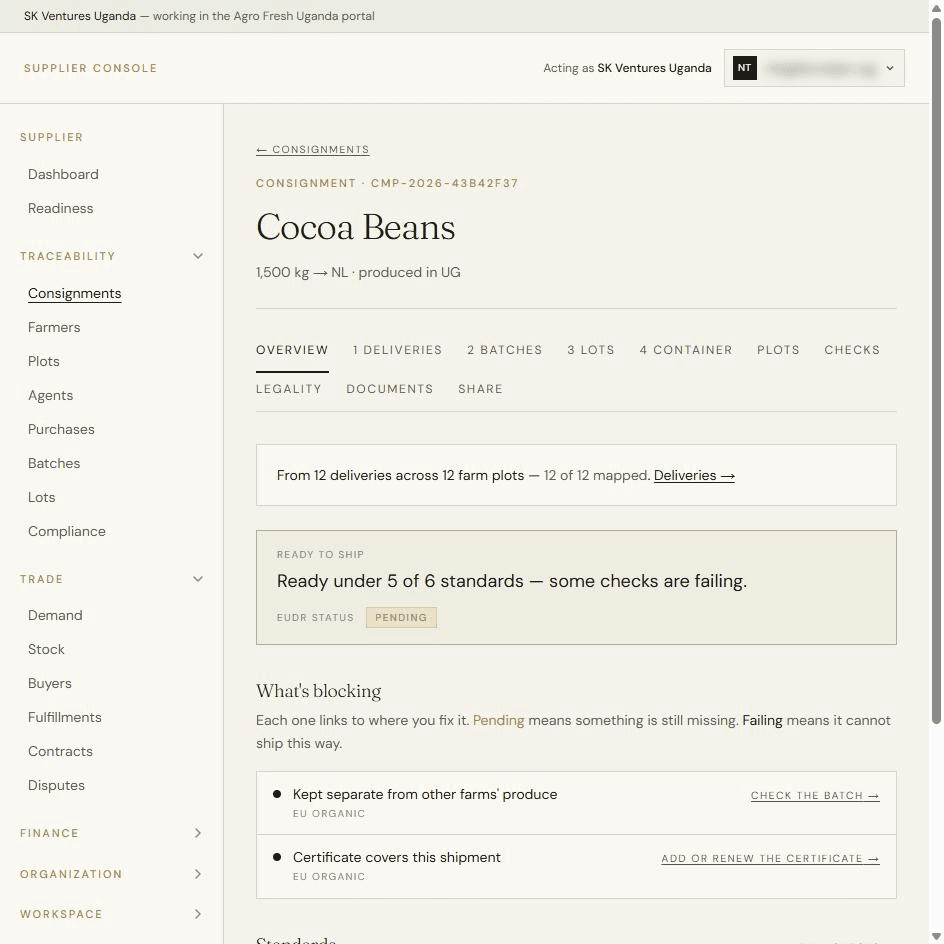Open Contracts in sidebar
The width and height of the screenshot is (944, 944).
coord(60,751)
